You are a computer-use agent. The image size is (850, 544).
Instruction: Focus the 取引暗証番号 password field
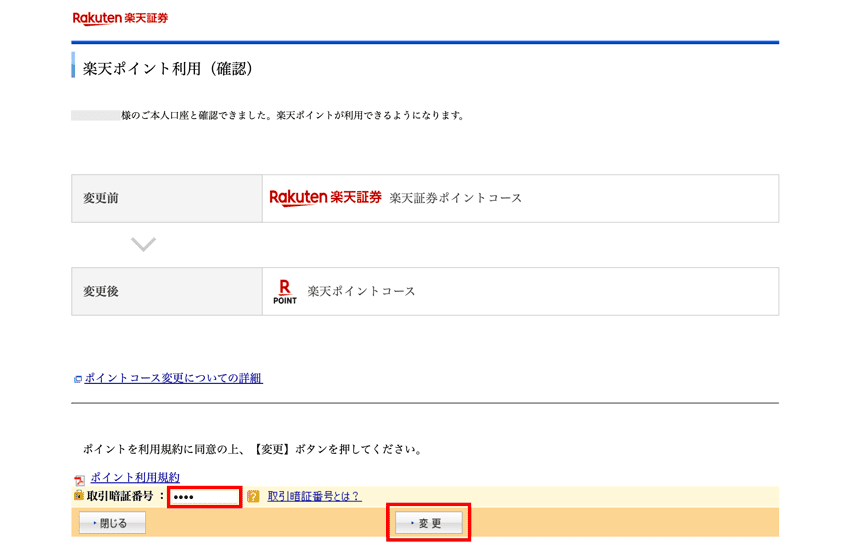(x=204, y=497)
